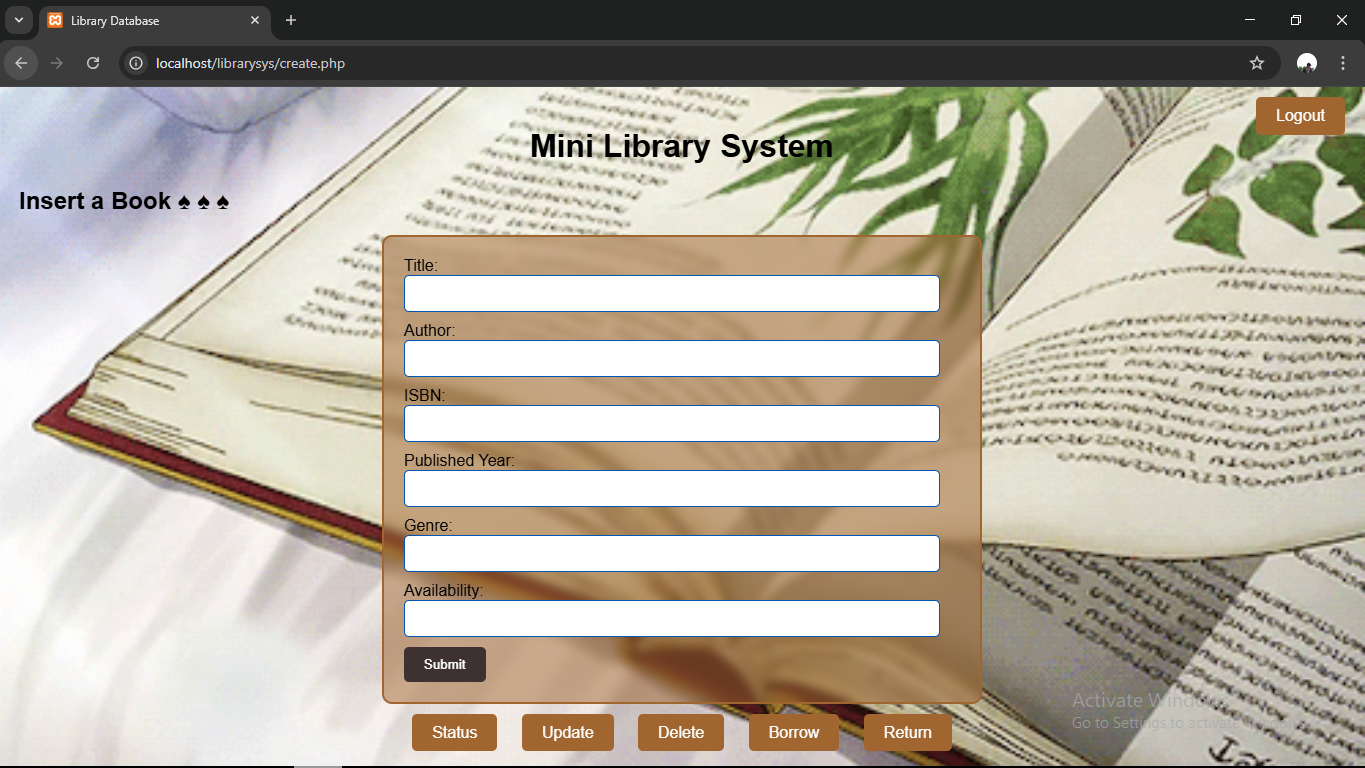Expand the tab search dropdown arrow
The height and width of the screenshot is (768, 1365).
pos(18,20)
